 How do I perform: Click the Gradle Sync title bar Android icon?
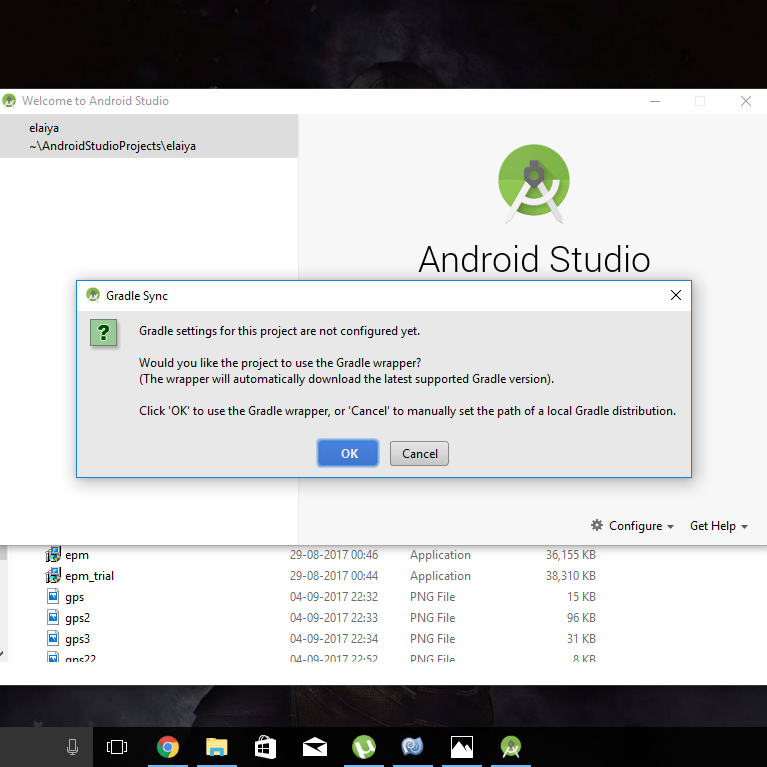93,295
